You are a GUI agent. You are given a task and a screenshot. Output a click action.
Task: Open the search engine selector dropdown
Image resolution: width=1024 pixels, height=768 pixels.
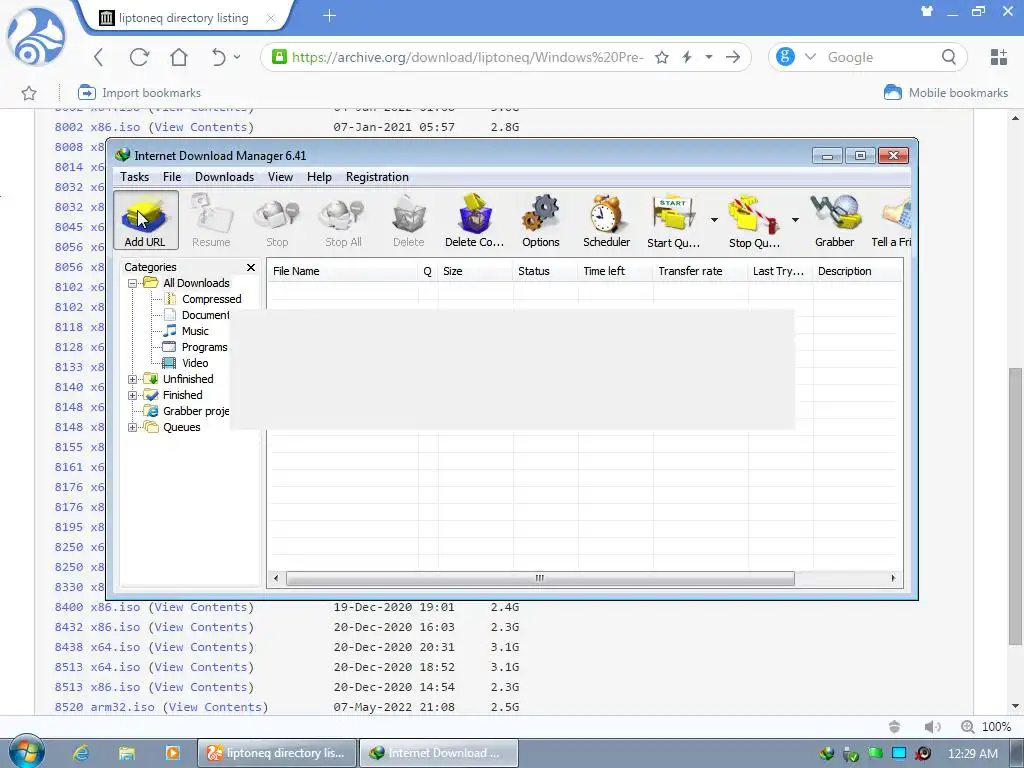point(810,57)
